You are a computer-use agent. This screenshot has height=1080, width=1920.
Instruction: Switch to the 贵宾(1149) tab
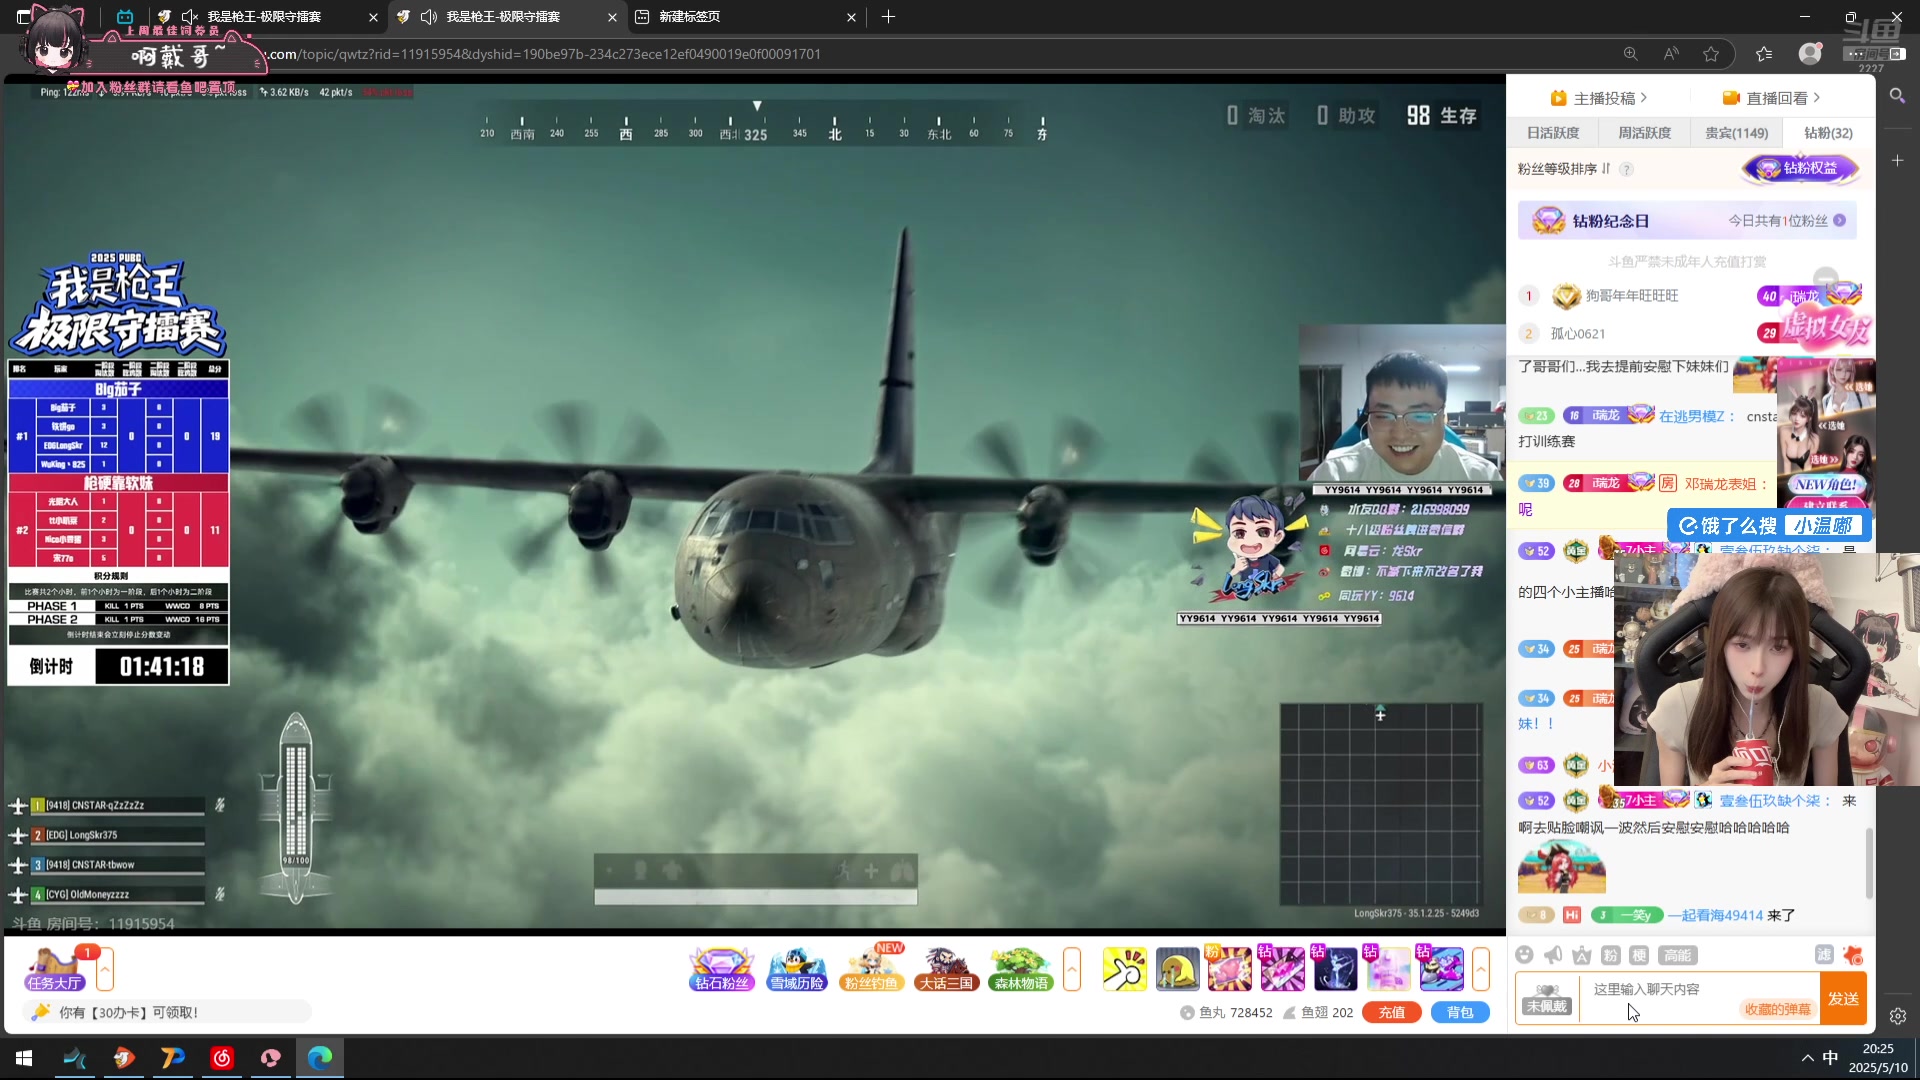(x=1736, y=133)
